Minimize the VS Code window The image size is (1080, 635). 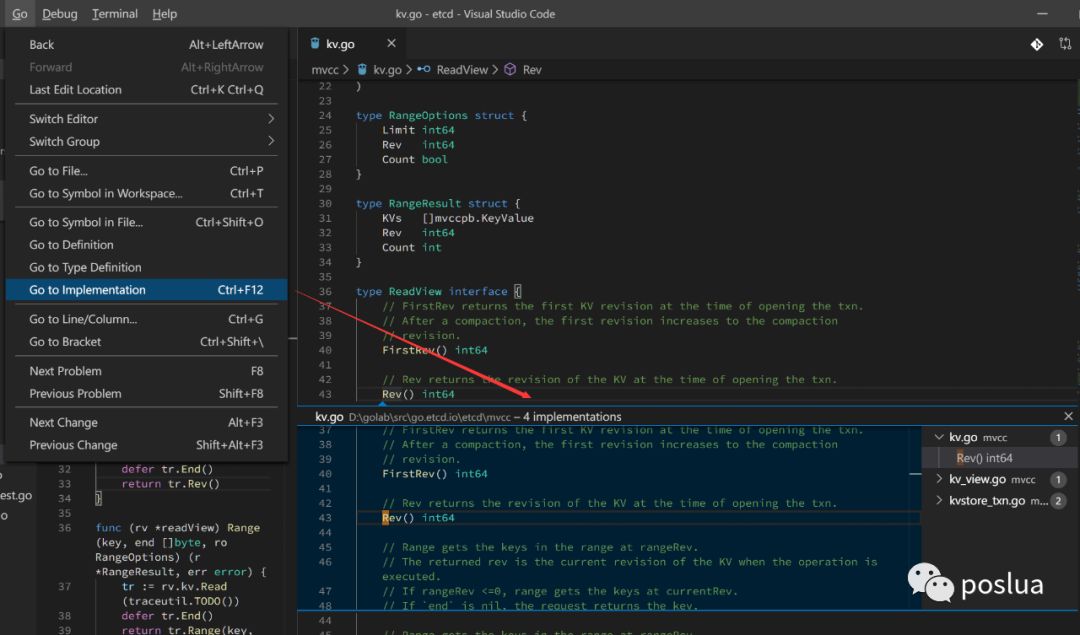click(1042, 14)
